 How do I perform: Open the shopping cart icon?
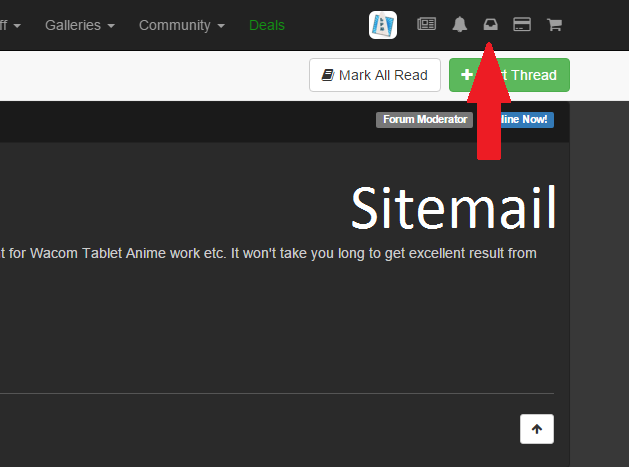pyautogui.click(x=554, y=25)
